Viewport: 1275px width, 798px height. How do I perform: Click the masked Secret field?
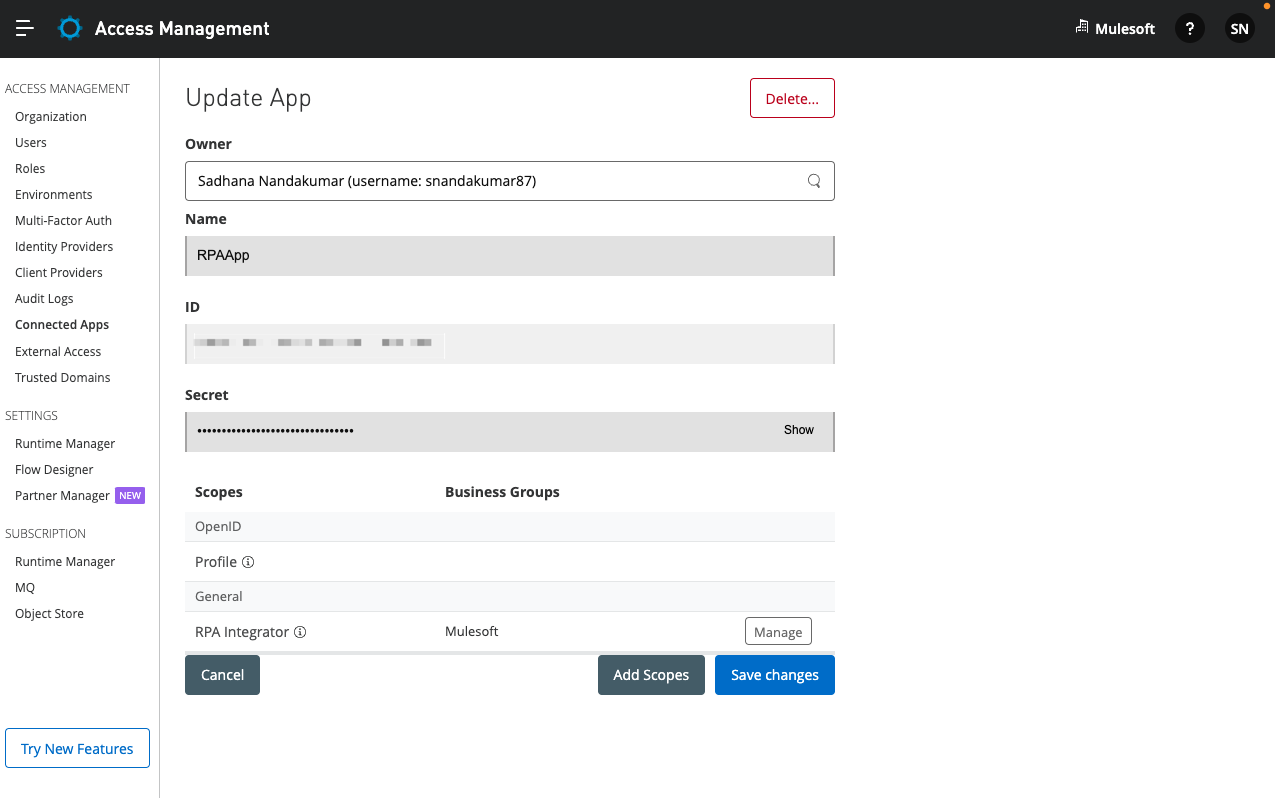[x=510, y=431]
